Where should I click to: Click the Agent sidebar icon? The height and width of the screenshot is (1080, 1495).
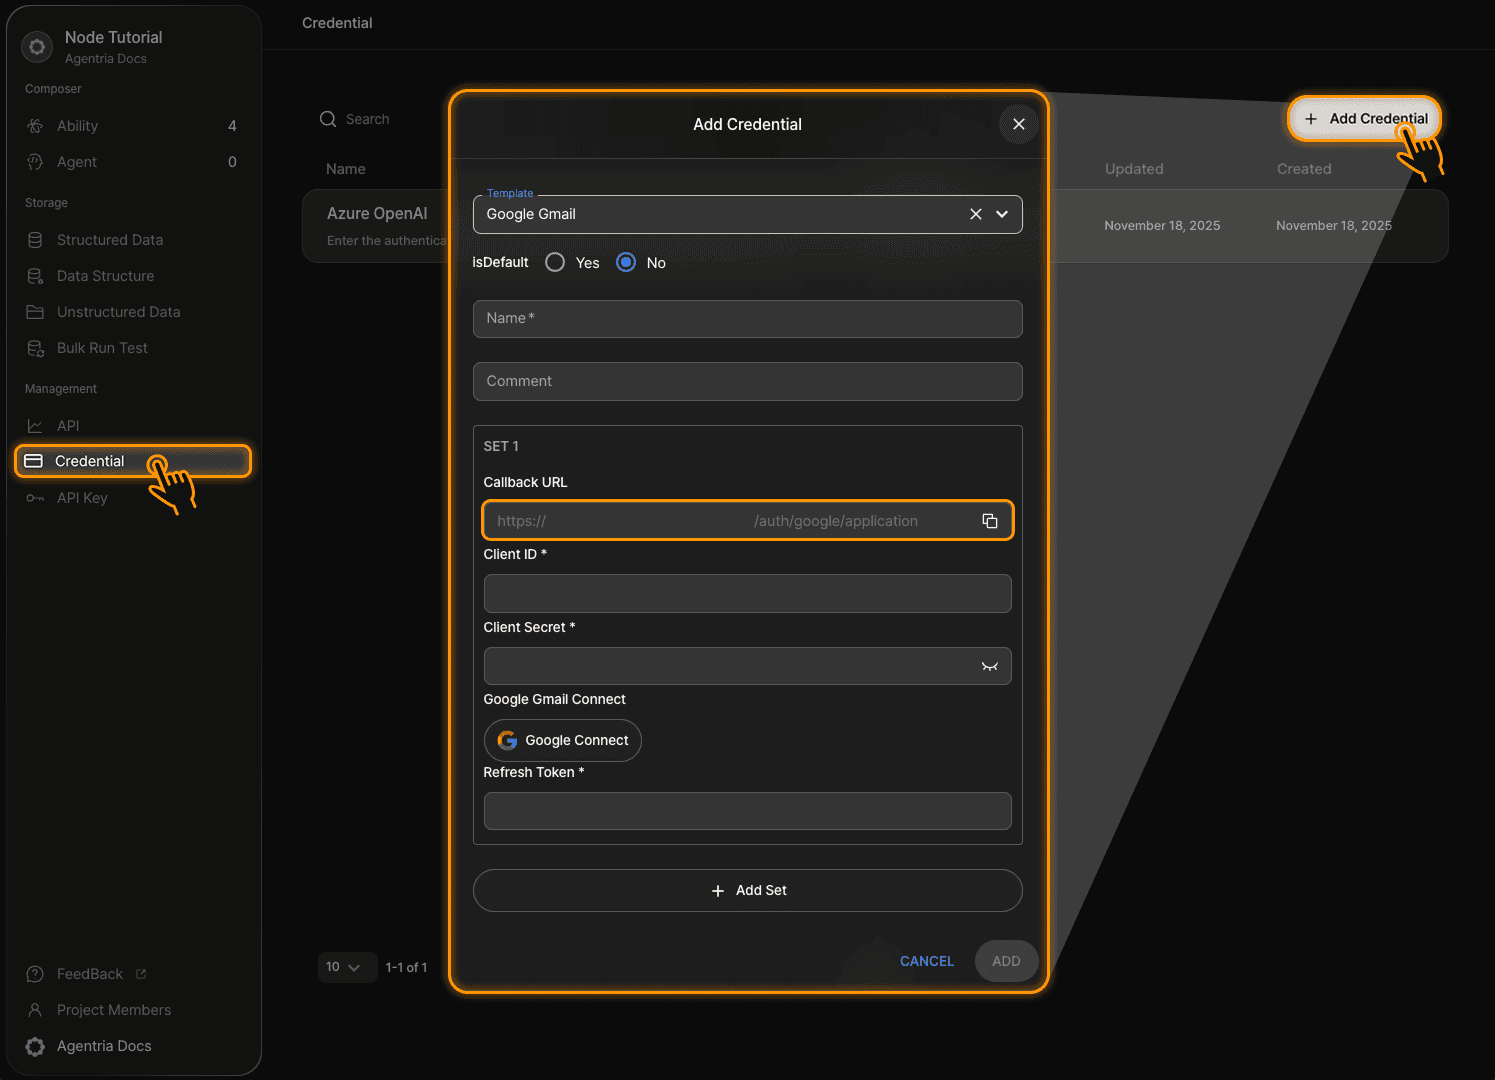(35, 162)
